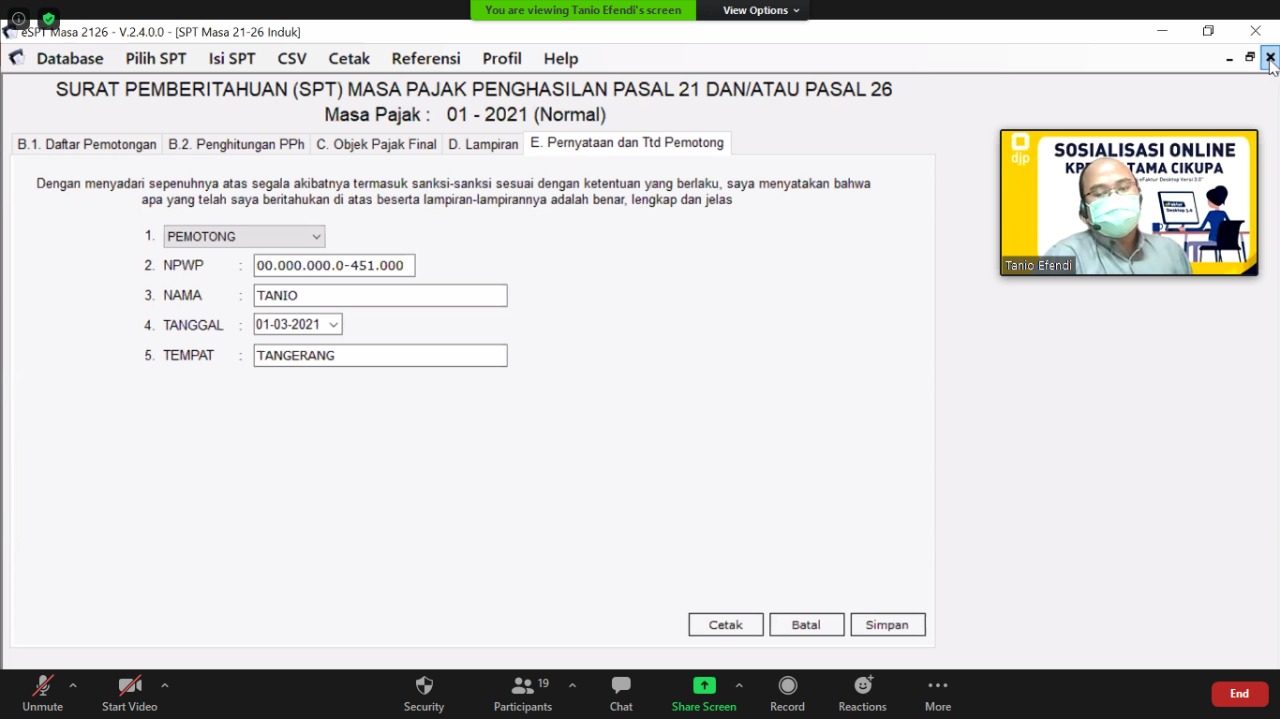Open the Chat bubble icon
This screenshot has width=1280, height=719.
coord(621,686)
